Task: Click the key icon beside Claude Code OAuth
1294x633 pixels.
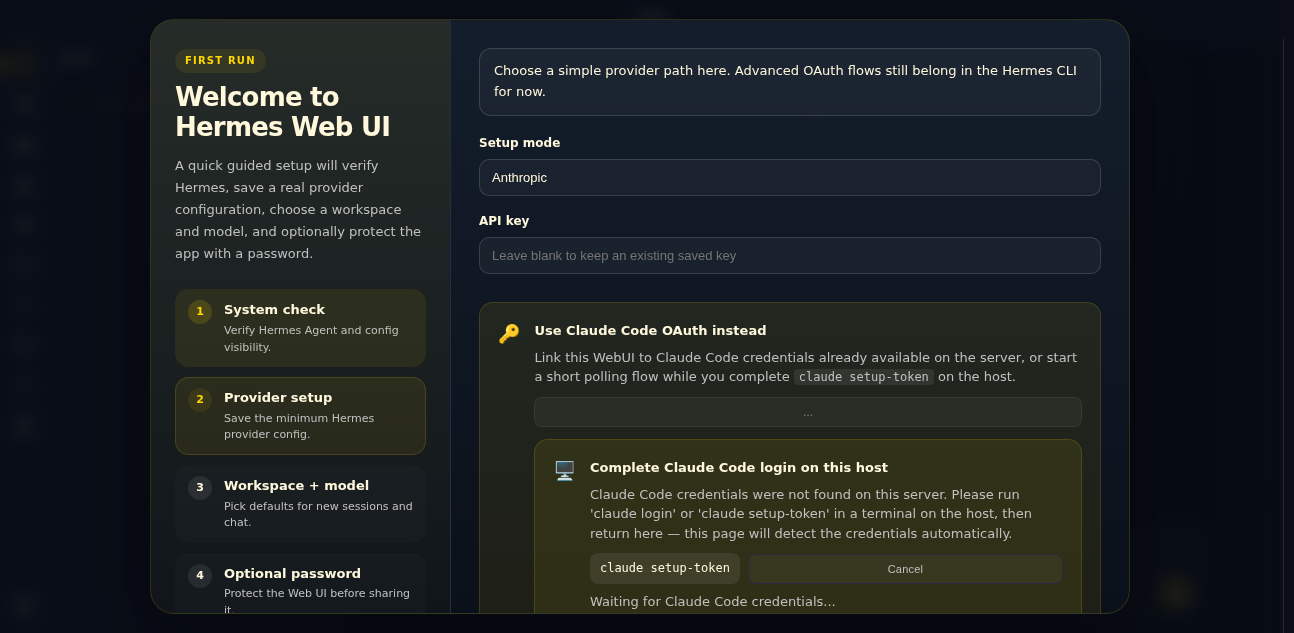Action: click(x=509, y=333)
